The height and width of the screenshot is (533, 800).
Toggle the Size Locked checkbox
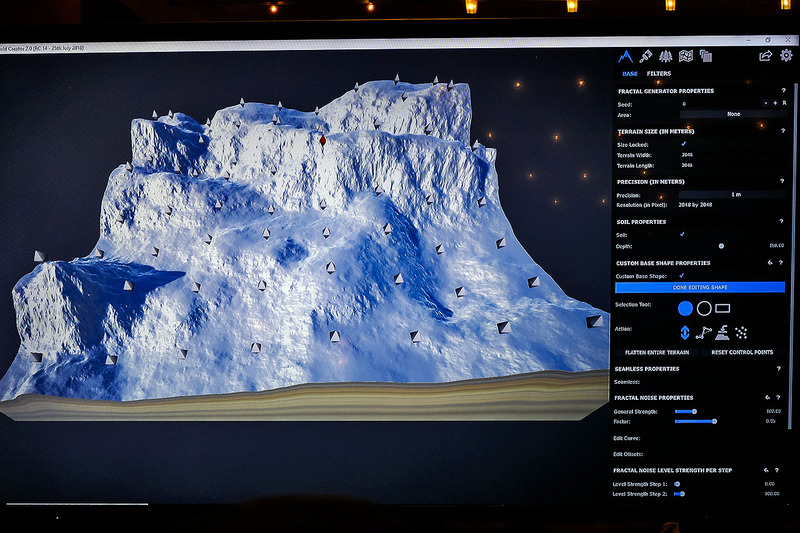click(x=684, y=144)
